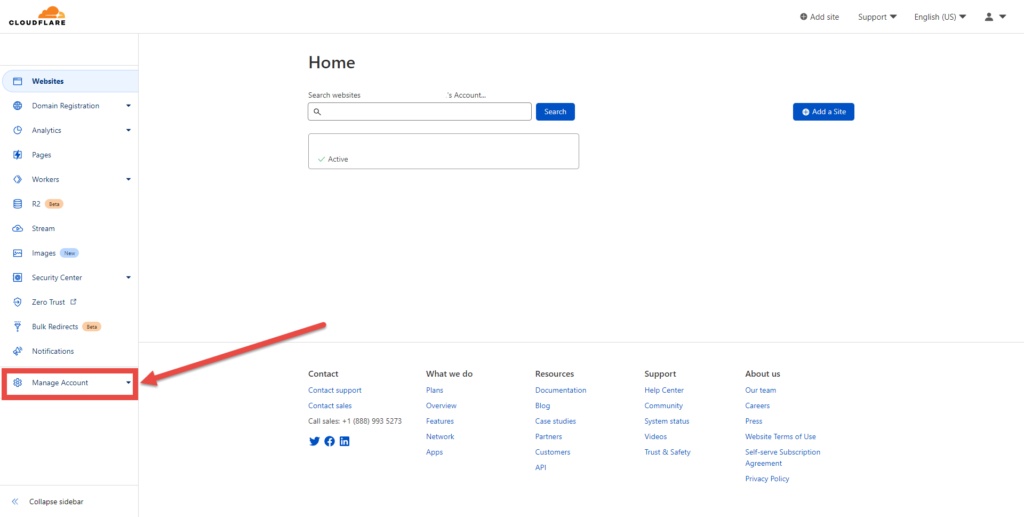The height and width of the screenshot is (517, 1024).
Task: Click the Cloudflare logo
Action: pyautogui.click(x=37, y=16)
